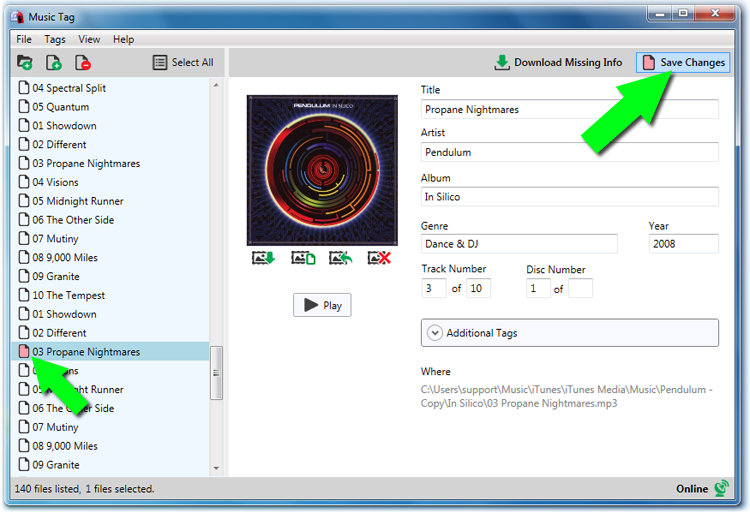750x513 pixels.
Task: Click the Disc Number field containing 1
Action: tap(538, 288)
